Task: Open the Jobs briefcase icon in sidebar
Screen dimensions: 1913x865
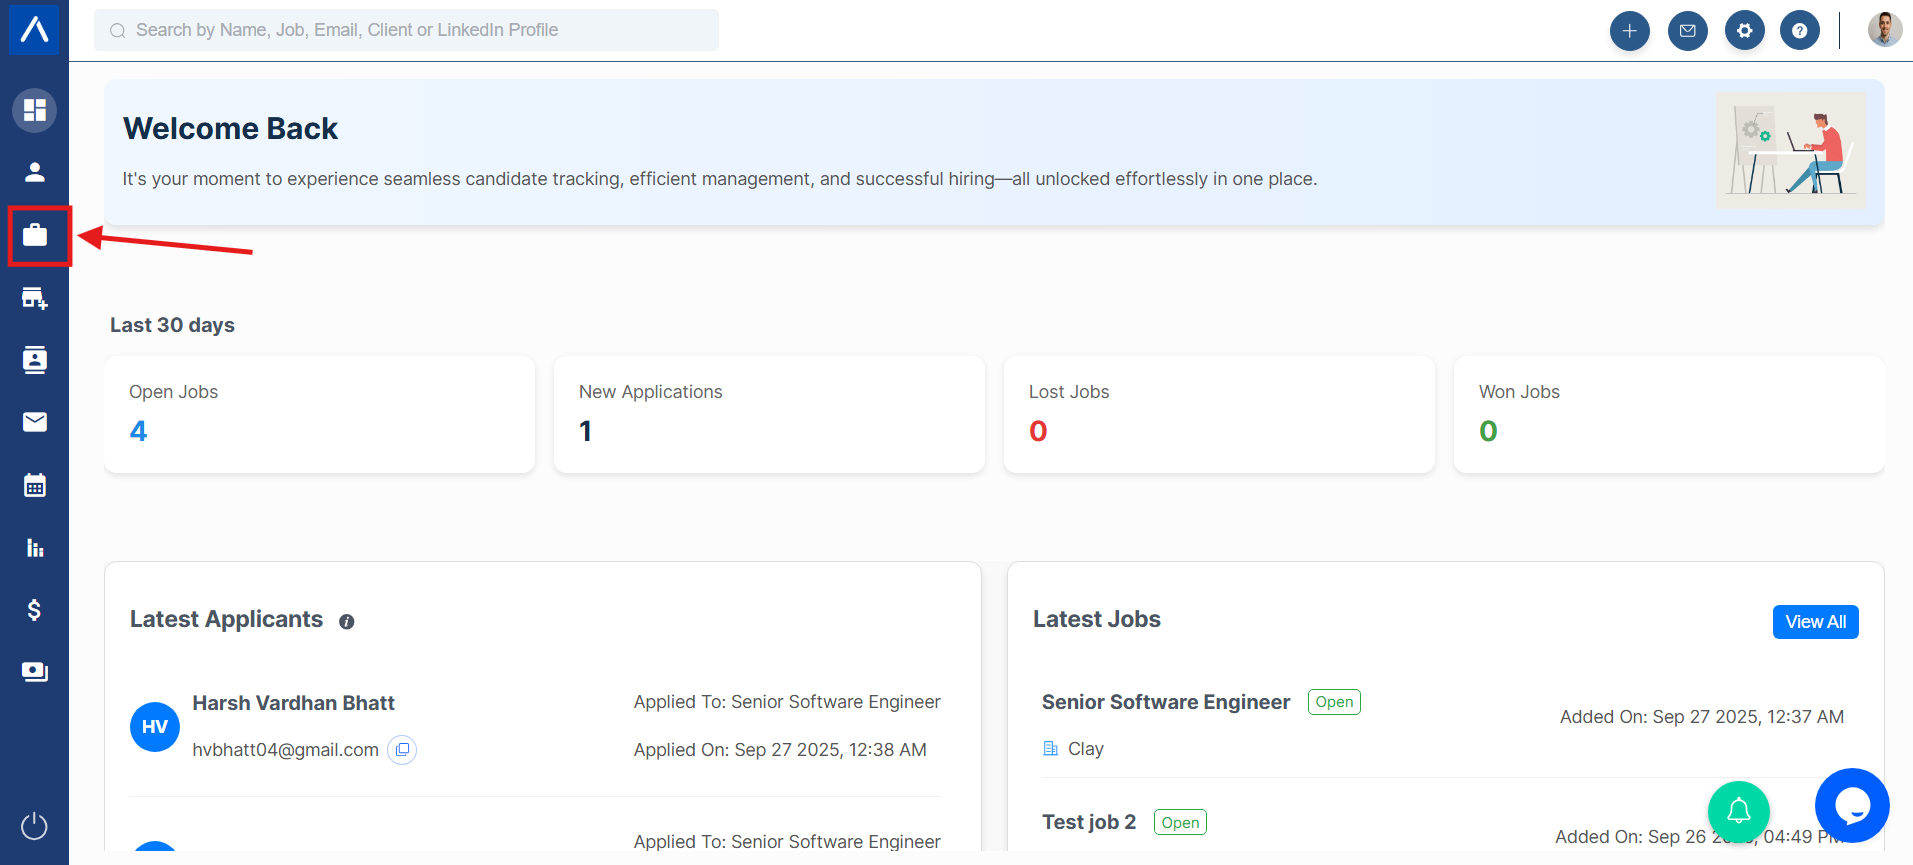Action: point(35,235)
